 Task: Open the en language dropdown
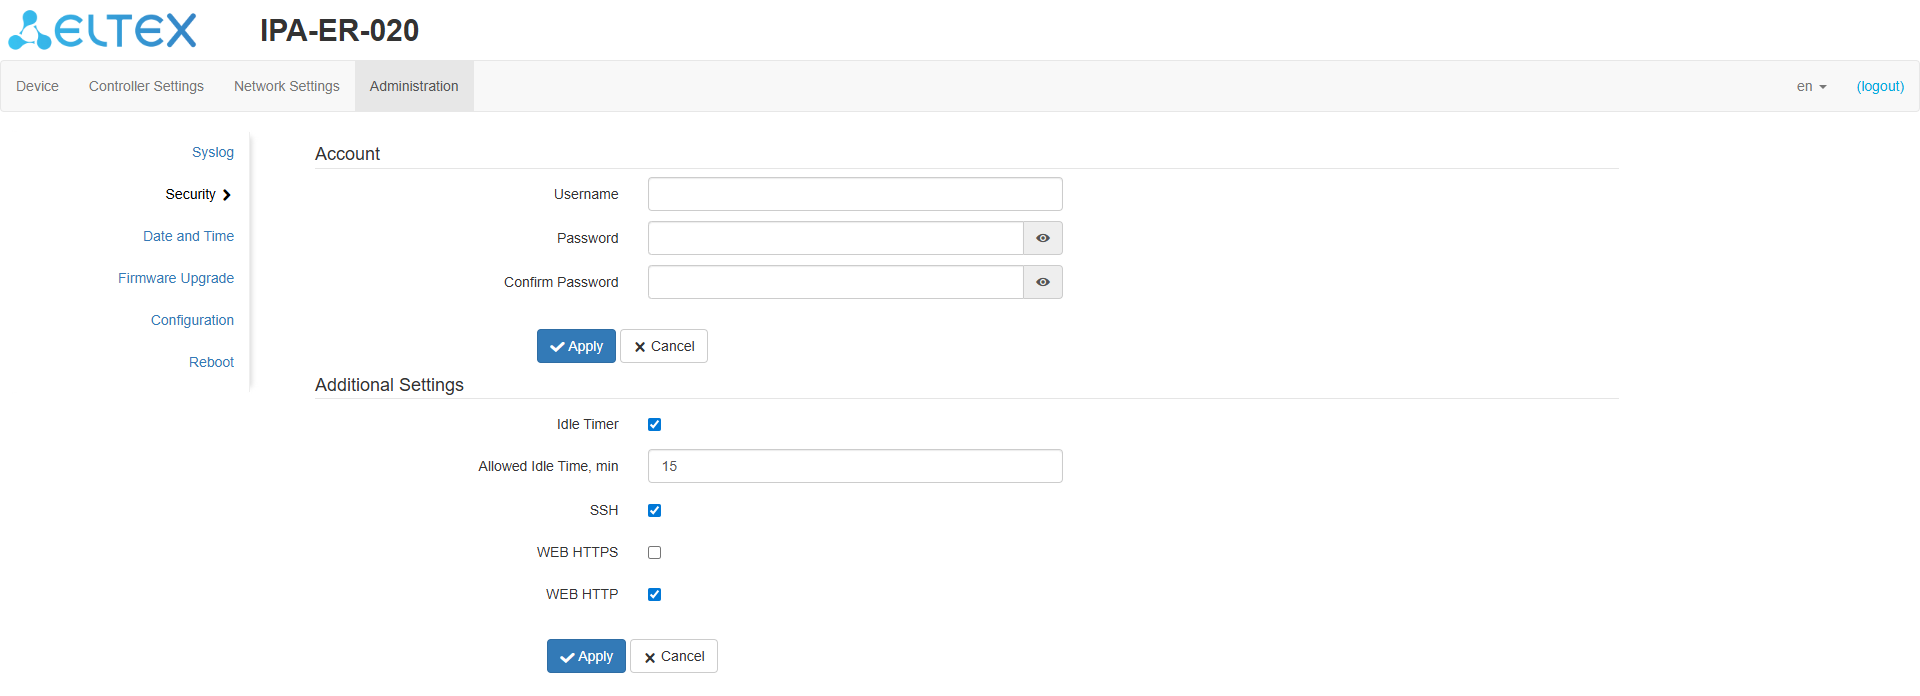point(1811,86)
